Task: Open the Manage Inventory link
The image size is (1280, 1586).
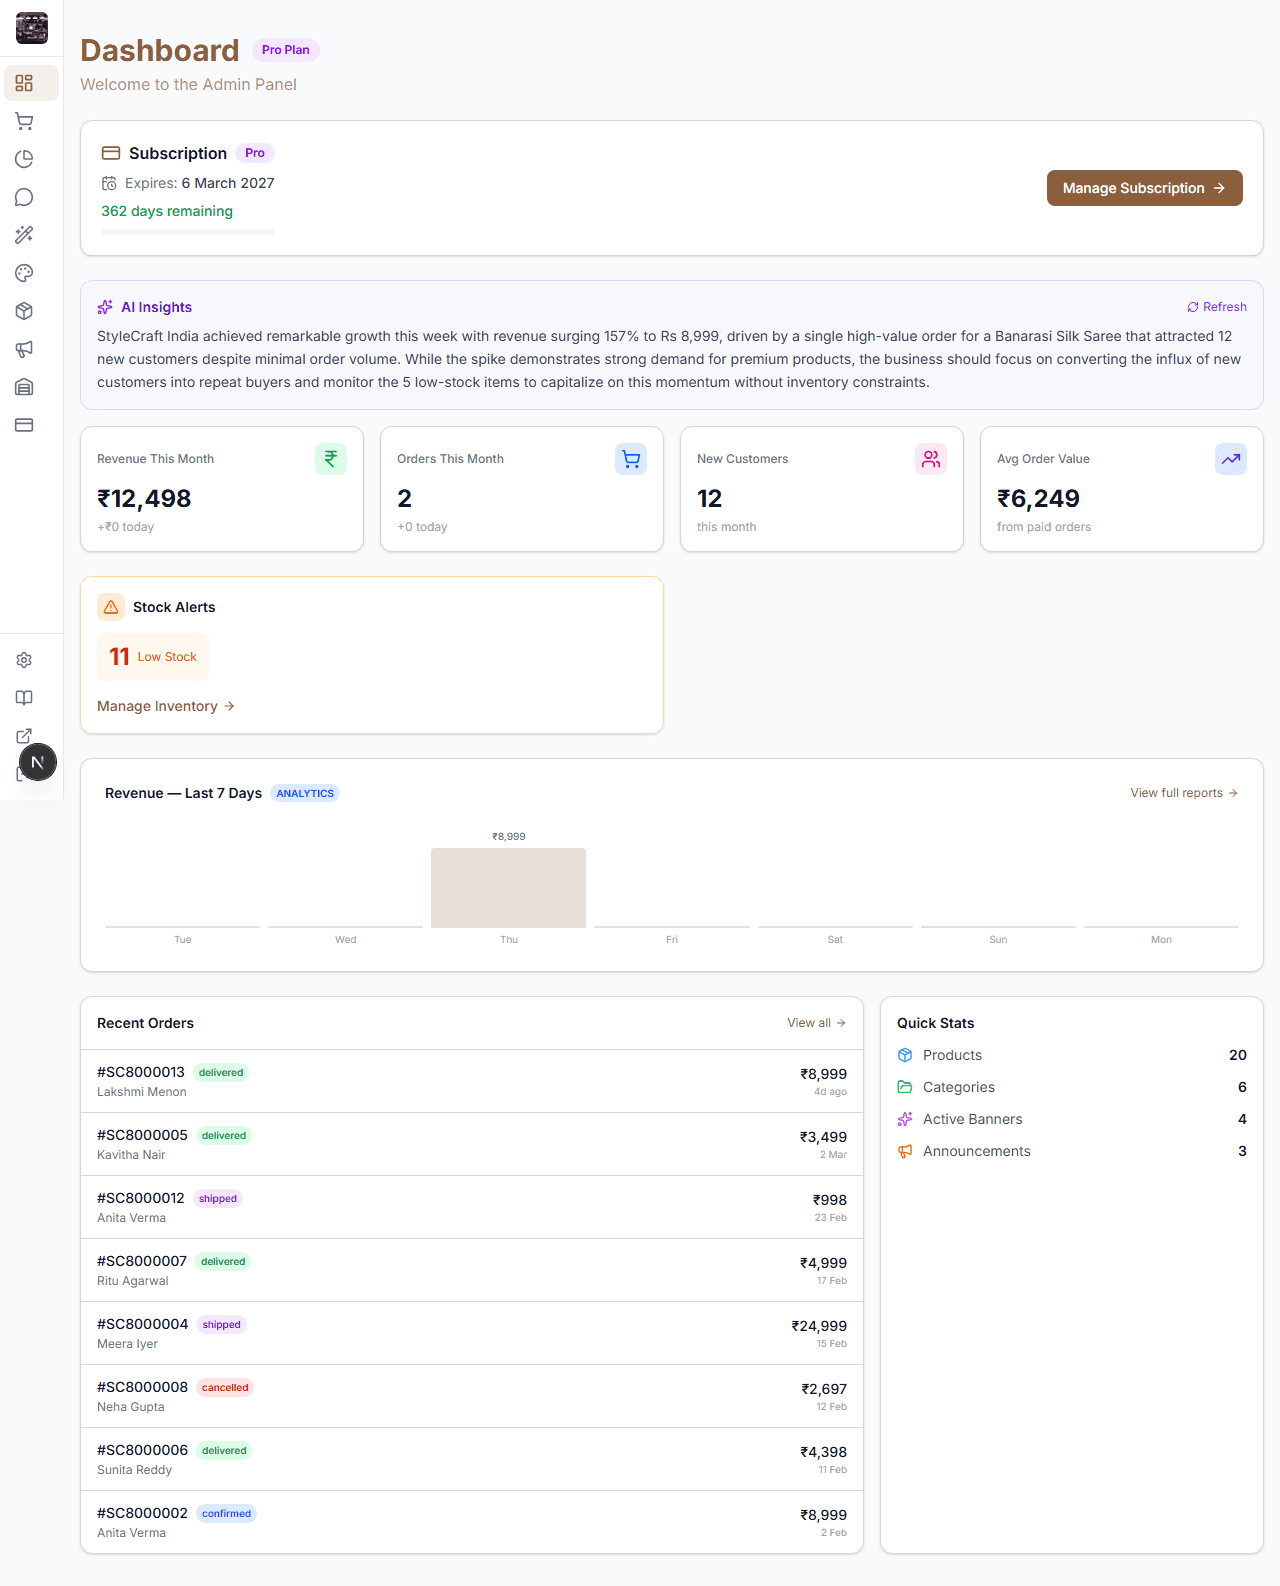Action: 166,706
